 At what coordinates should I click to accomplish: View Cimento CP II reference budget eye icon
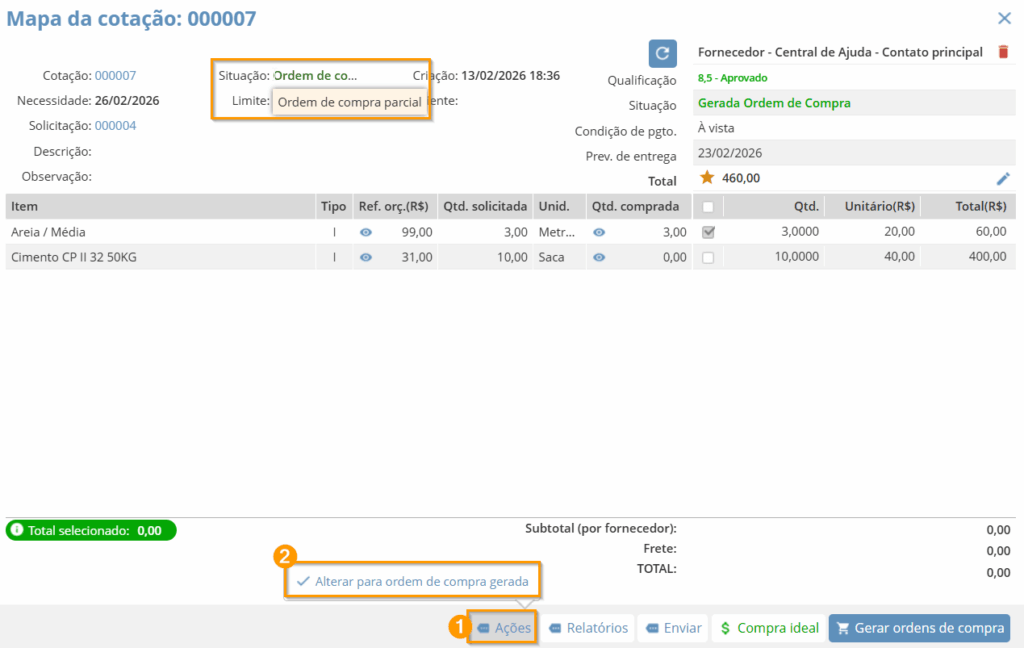tap(366, 257)
